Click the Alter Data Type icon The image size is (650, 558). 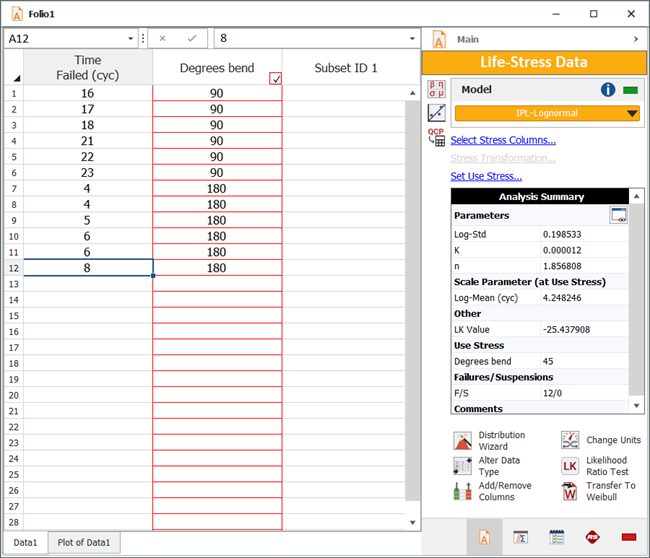pyautogui.click(x=463, y=465)
